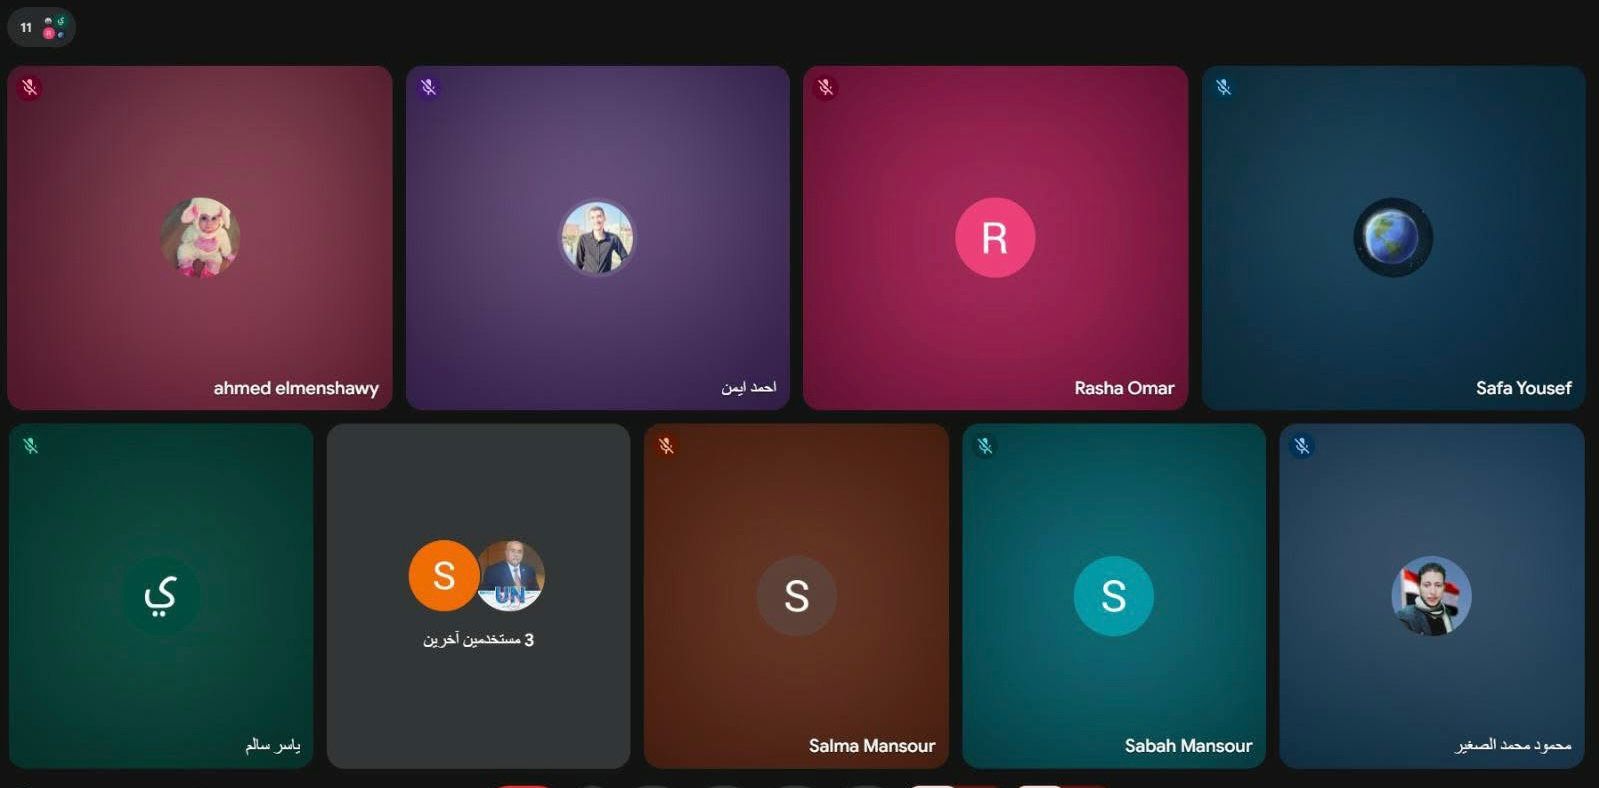Click ahmed elmenshawy's plush toy avatar
Screen dimensions: 1599x788
(200, 237)
